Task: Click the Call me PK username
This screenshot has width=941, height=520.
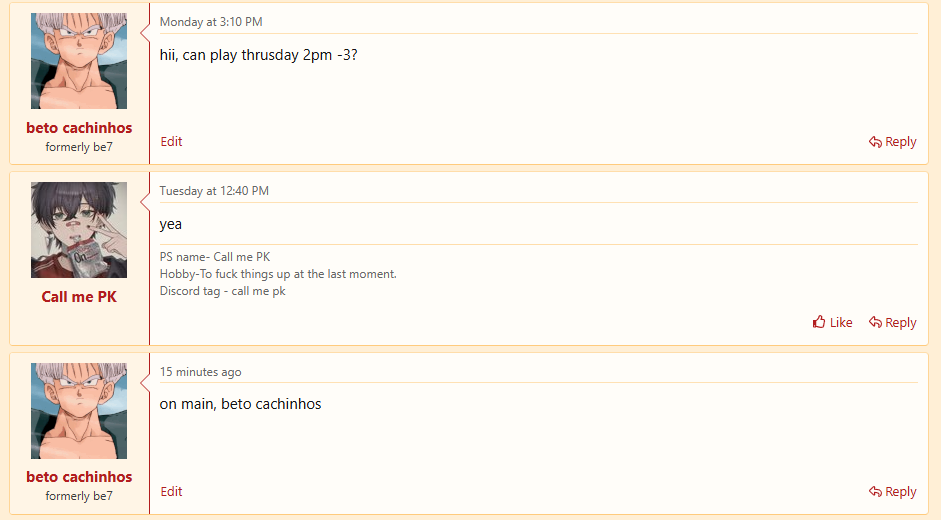Action: tap(79, 297)
